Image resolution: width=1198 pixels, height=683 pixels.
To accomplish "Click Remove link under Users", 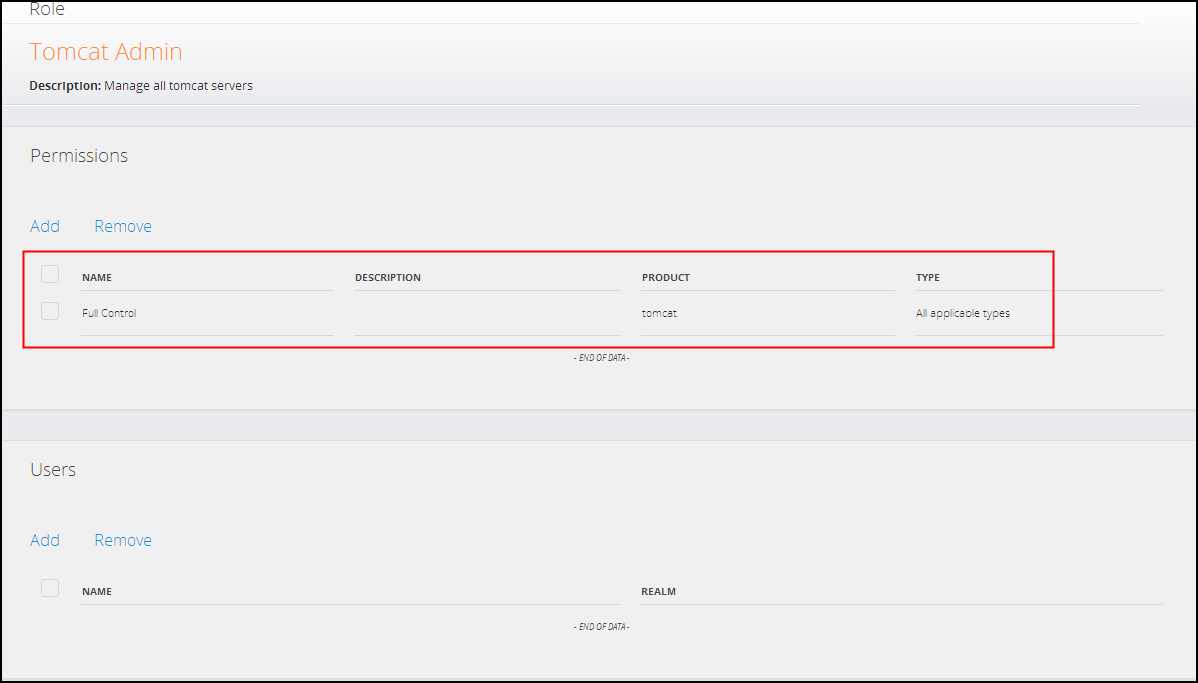I will coord(123,540).
